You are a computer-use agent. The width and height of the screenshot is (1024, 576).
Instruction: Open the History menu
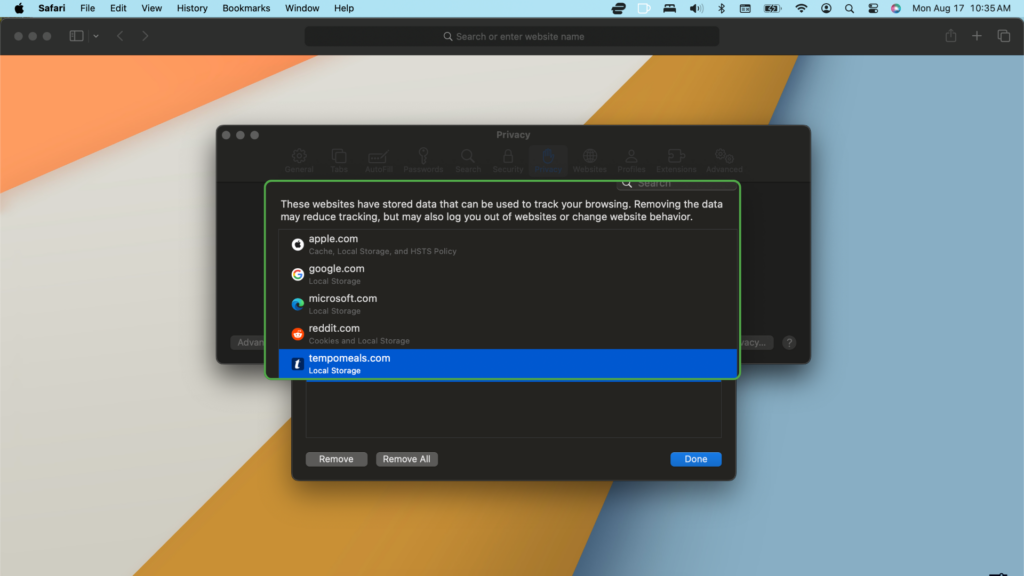pos(192,8)
